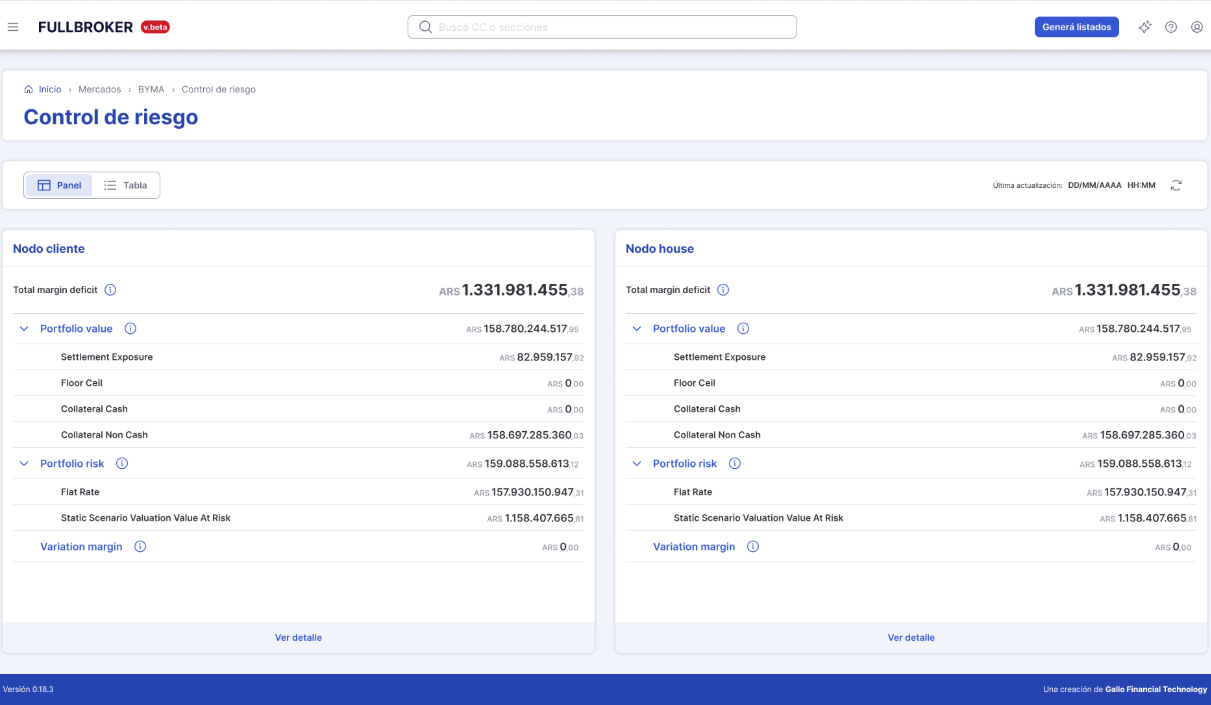Click the refresh icon next to Última actualización

point(1176,185)
